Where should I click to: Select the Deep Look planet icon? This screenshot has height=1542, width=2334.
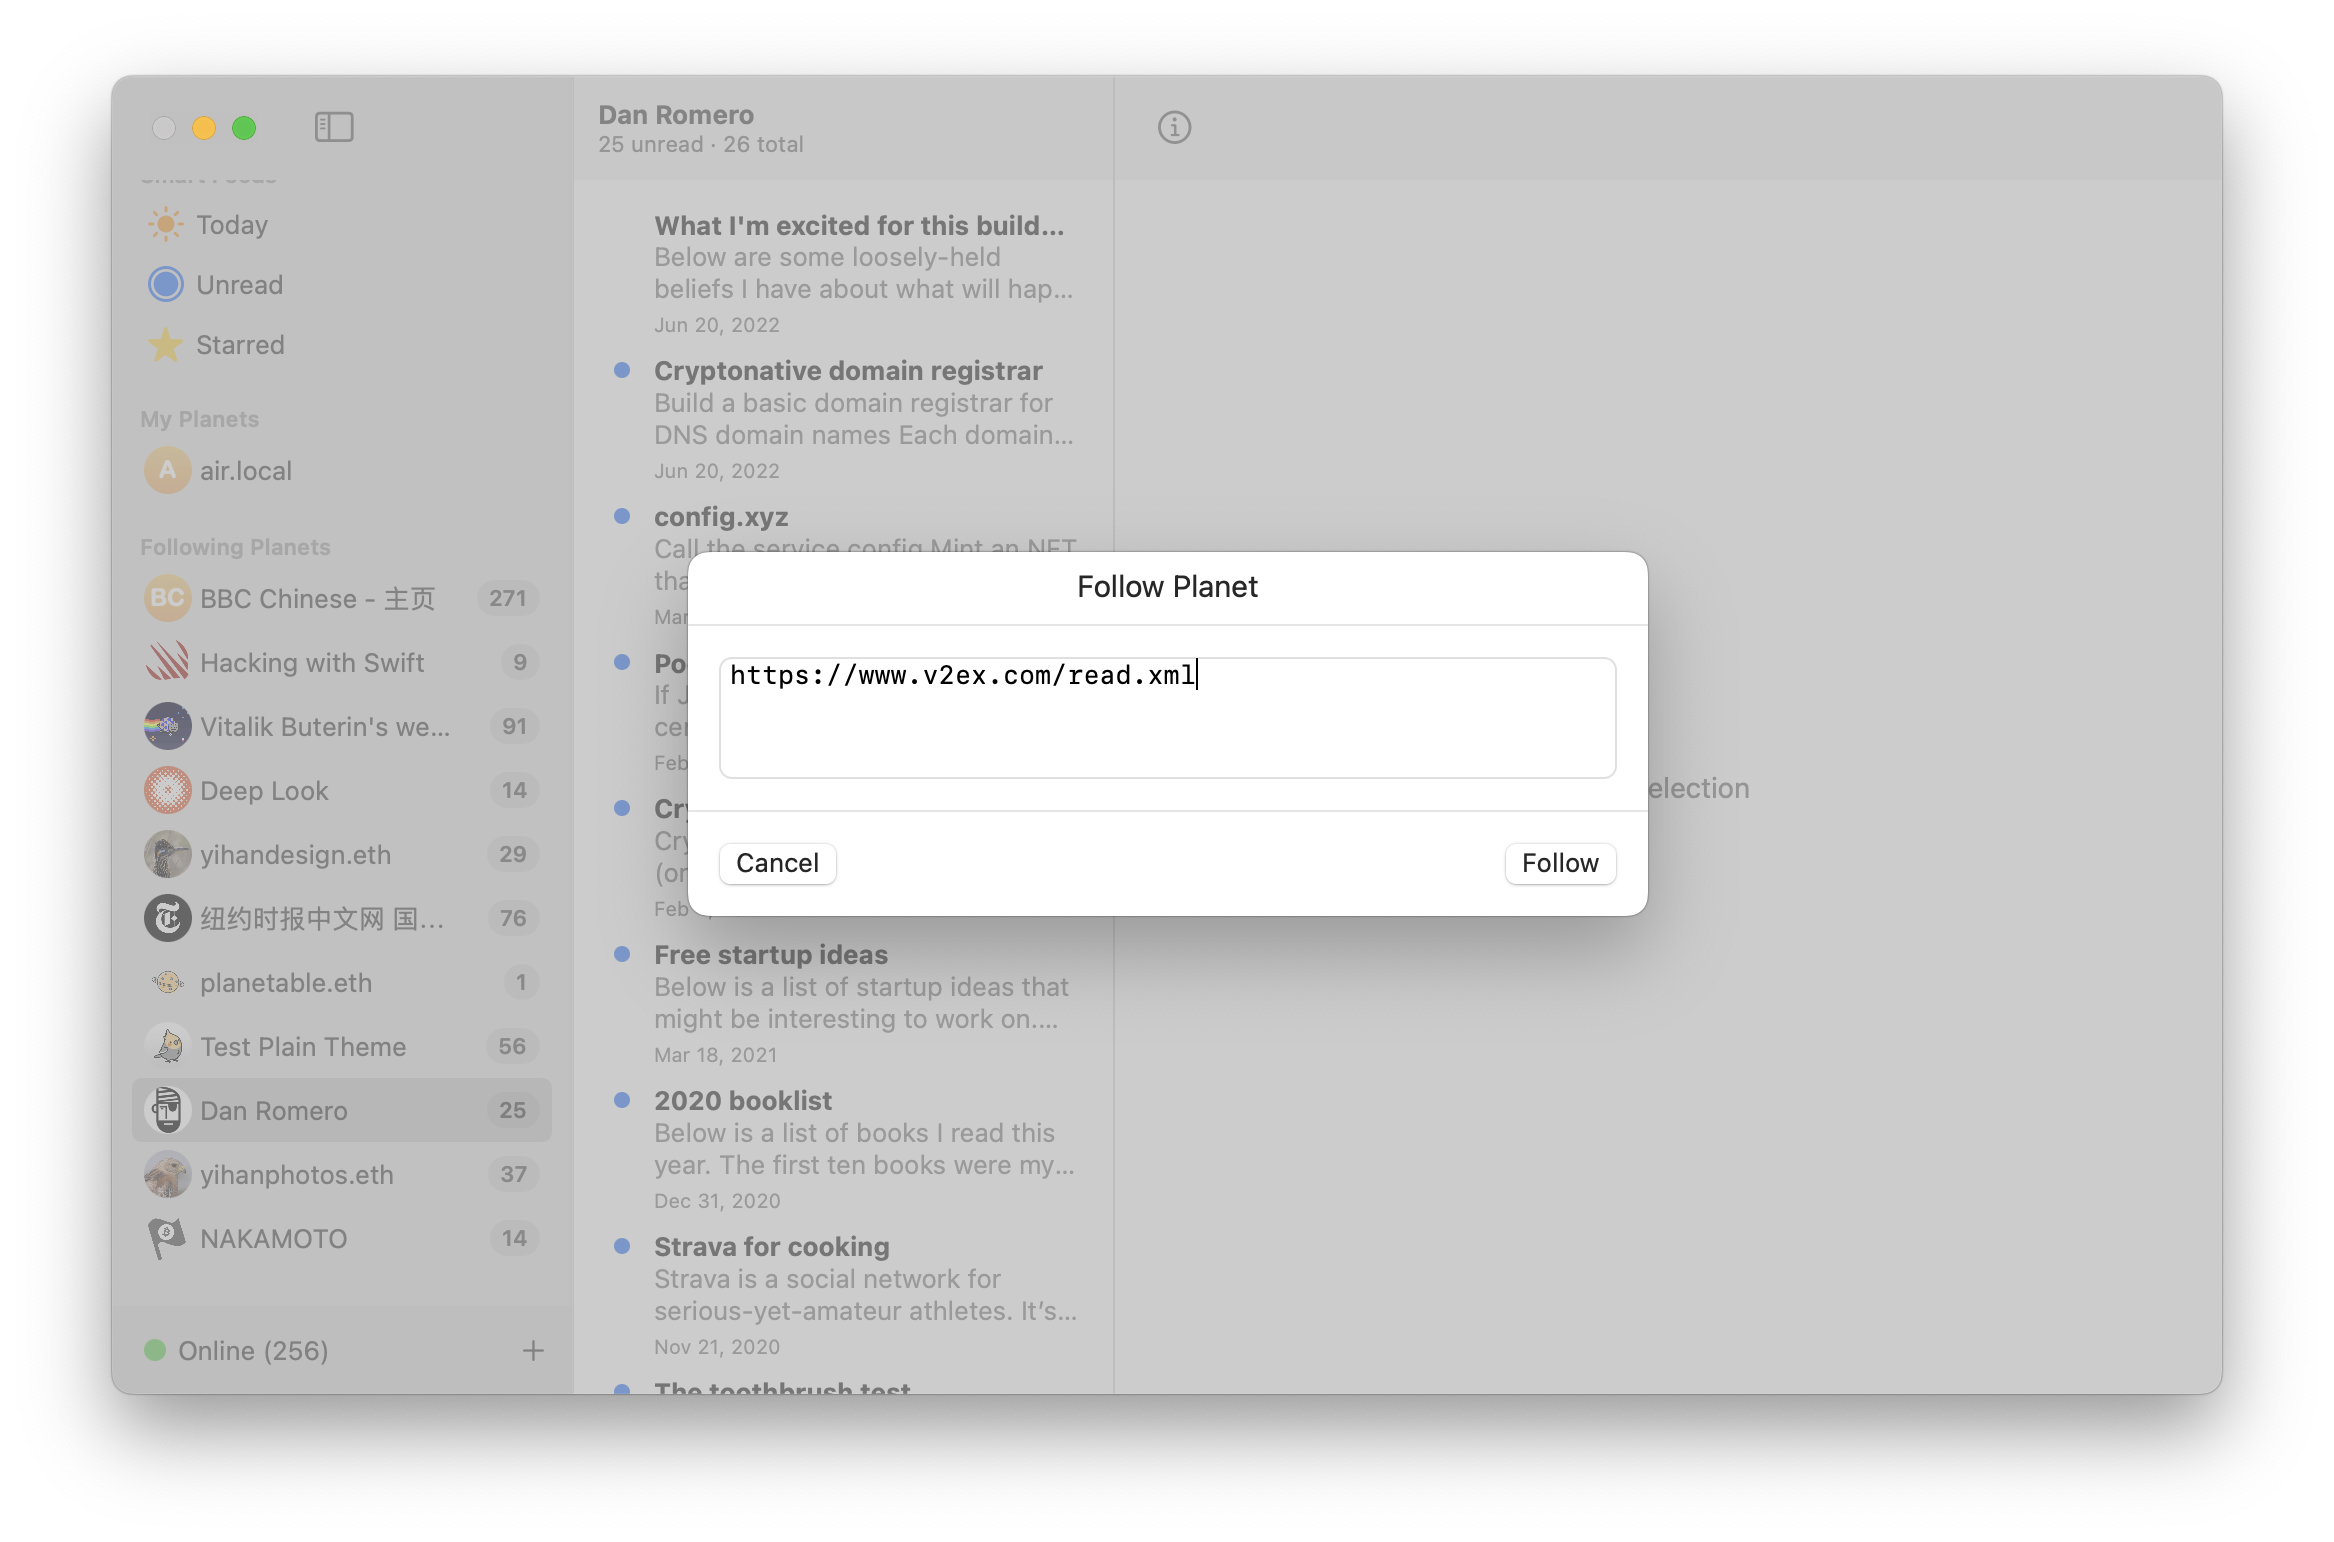coord(167,790)
